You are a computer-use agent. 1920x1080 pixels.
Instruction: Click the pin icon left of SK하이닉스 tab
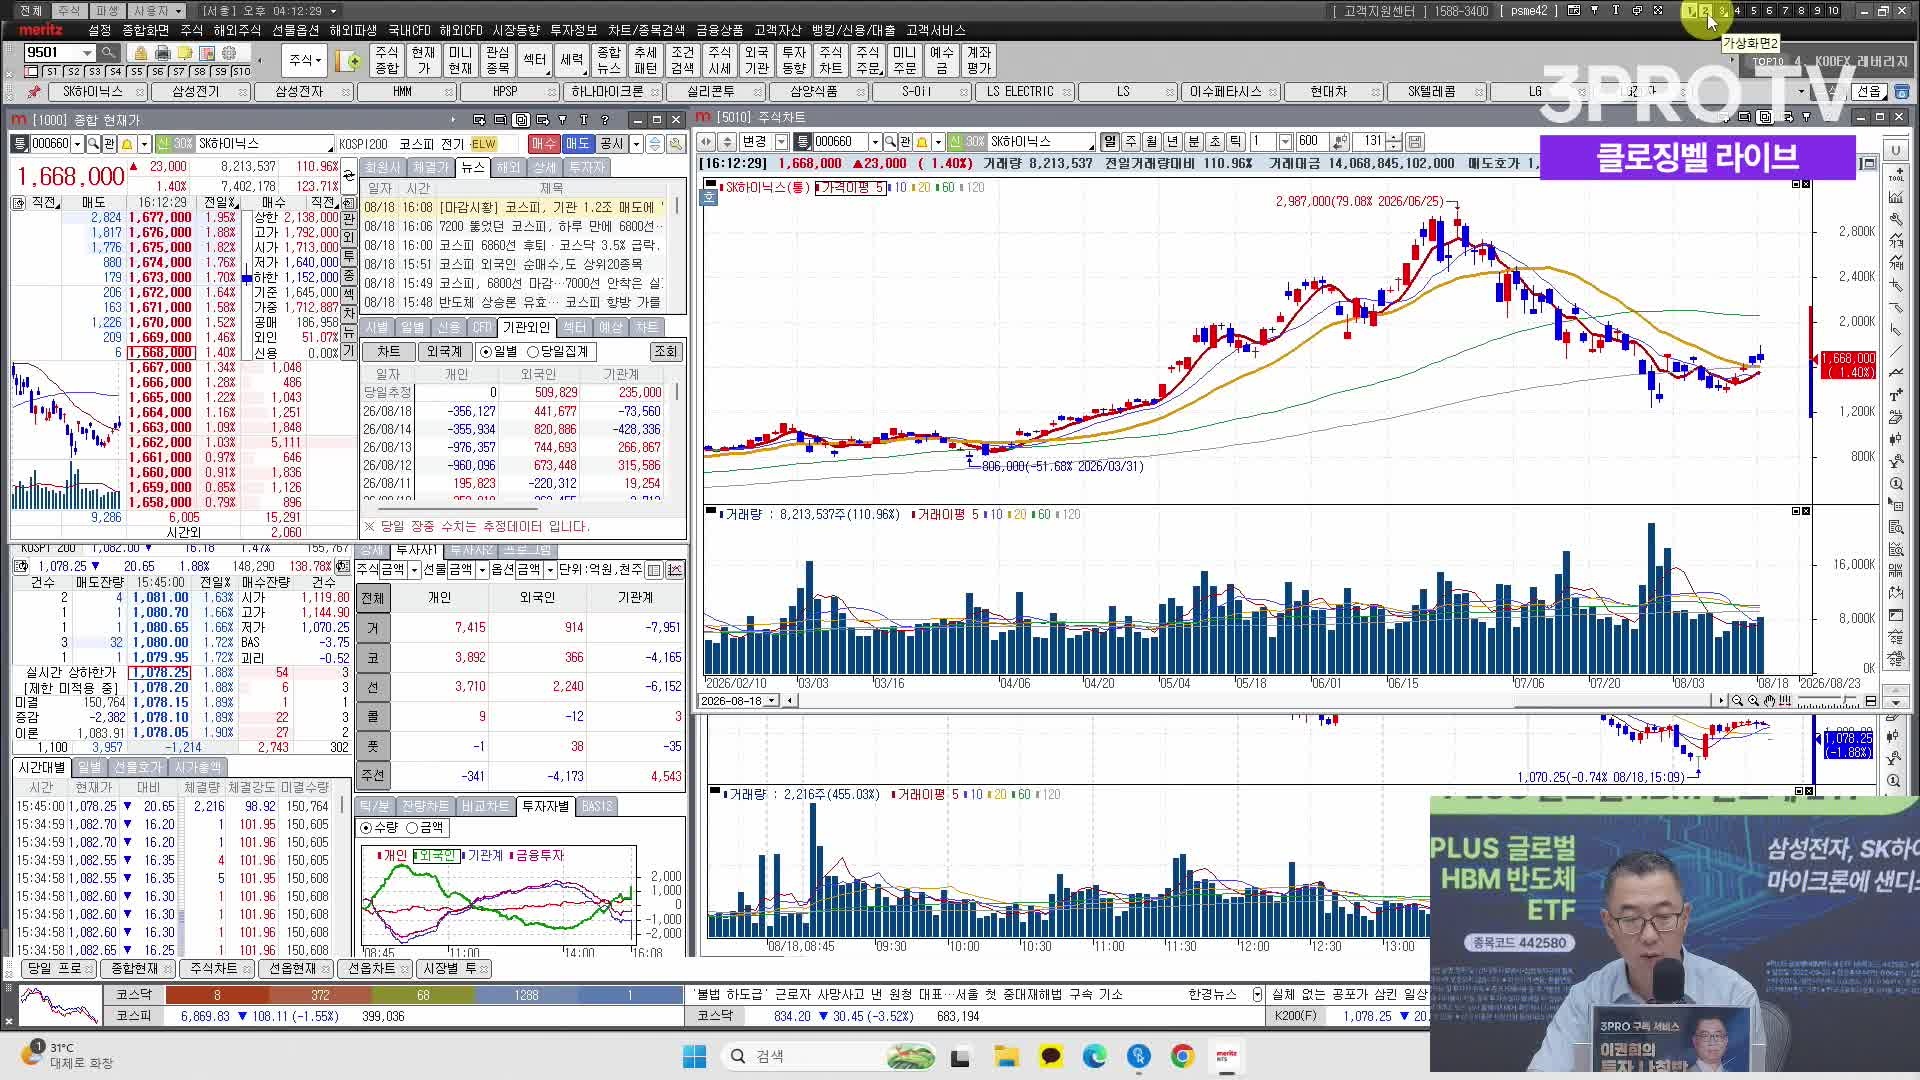click(34, 92)
